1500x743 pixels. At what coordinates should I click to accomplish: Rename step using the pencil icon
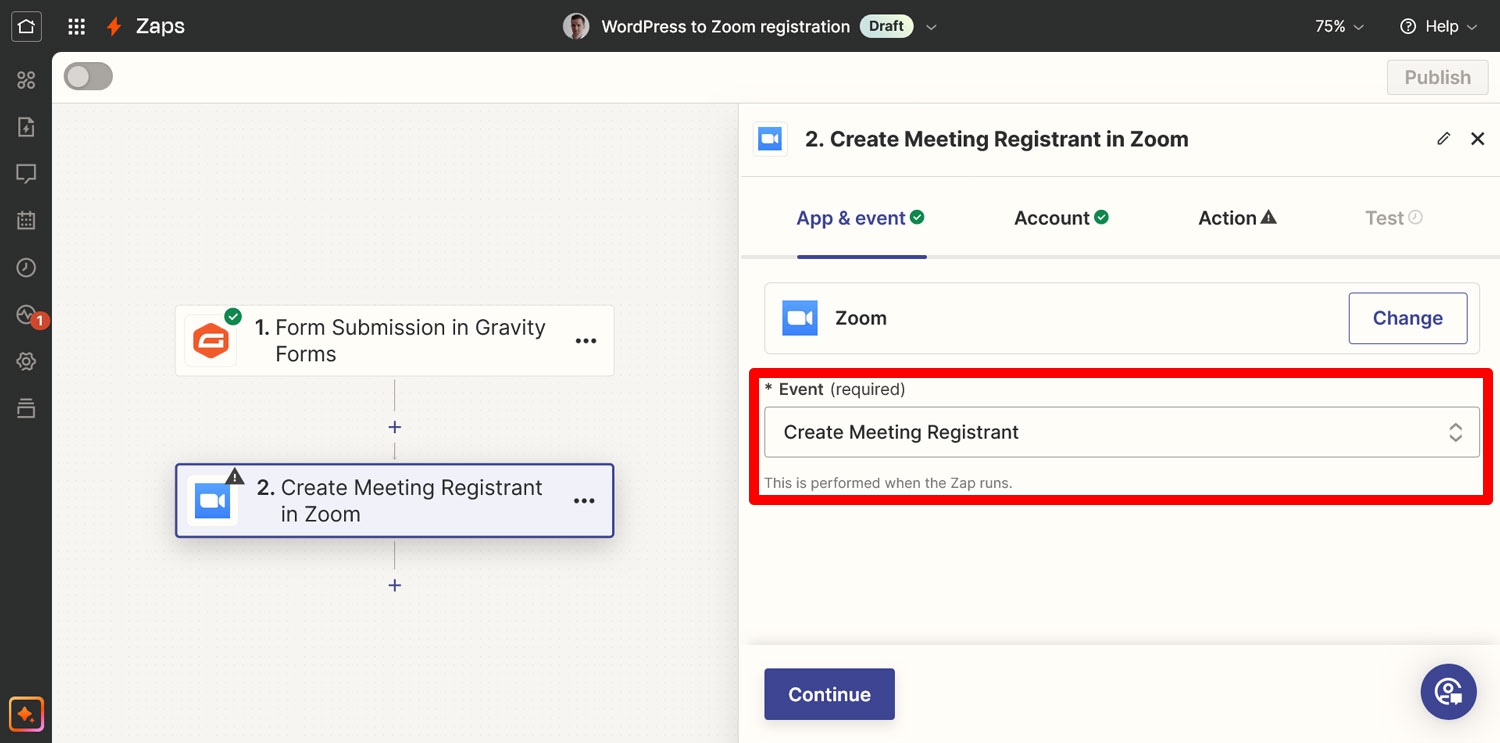1443,139
